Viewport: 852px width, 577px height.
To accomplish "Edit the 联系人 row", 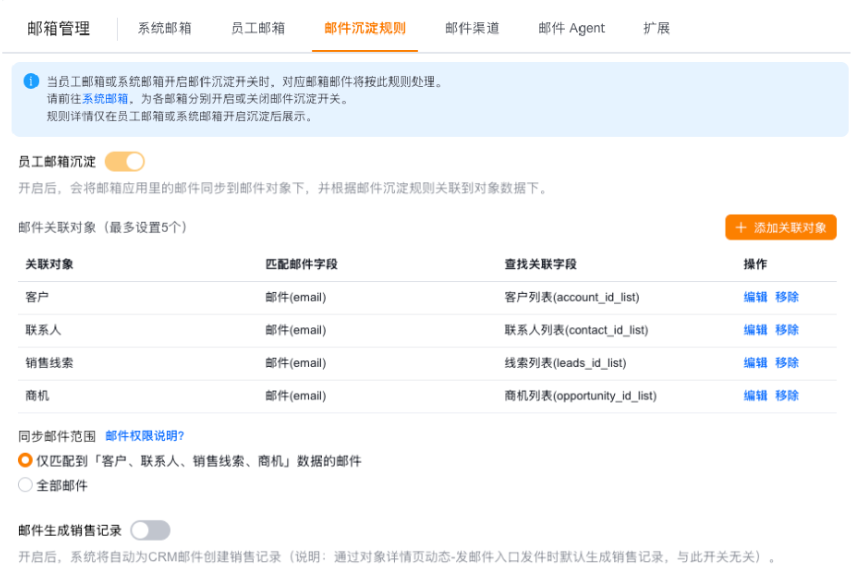I will (755, 330).
